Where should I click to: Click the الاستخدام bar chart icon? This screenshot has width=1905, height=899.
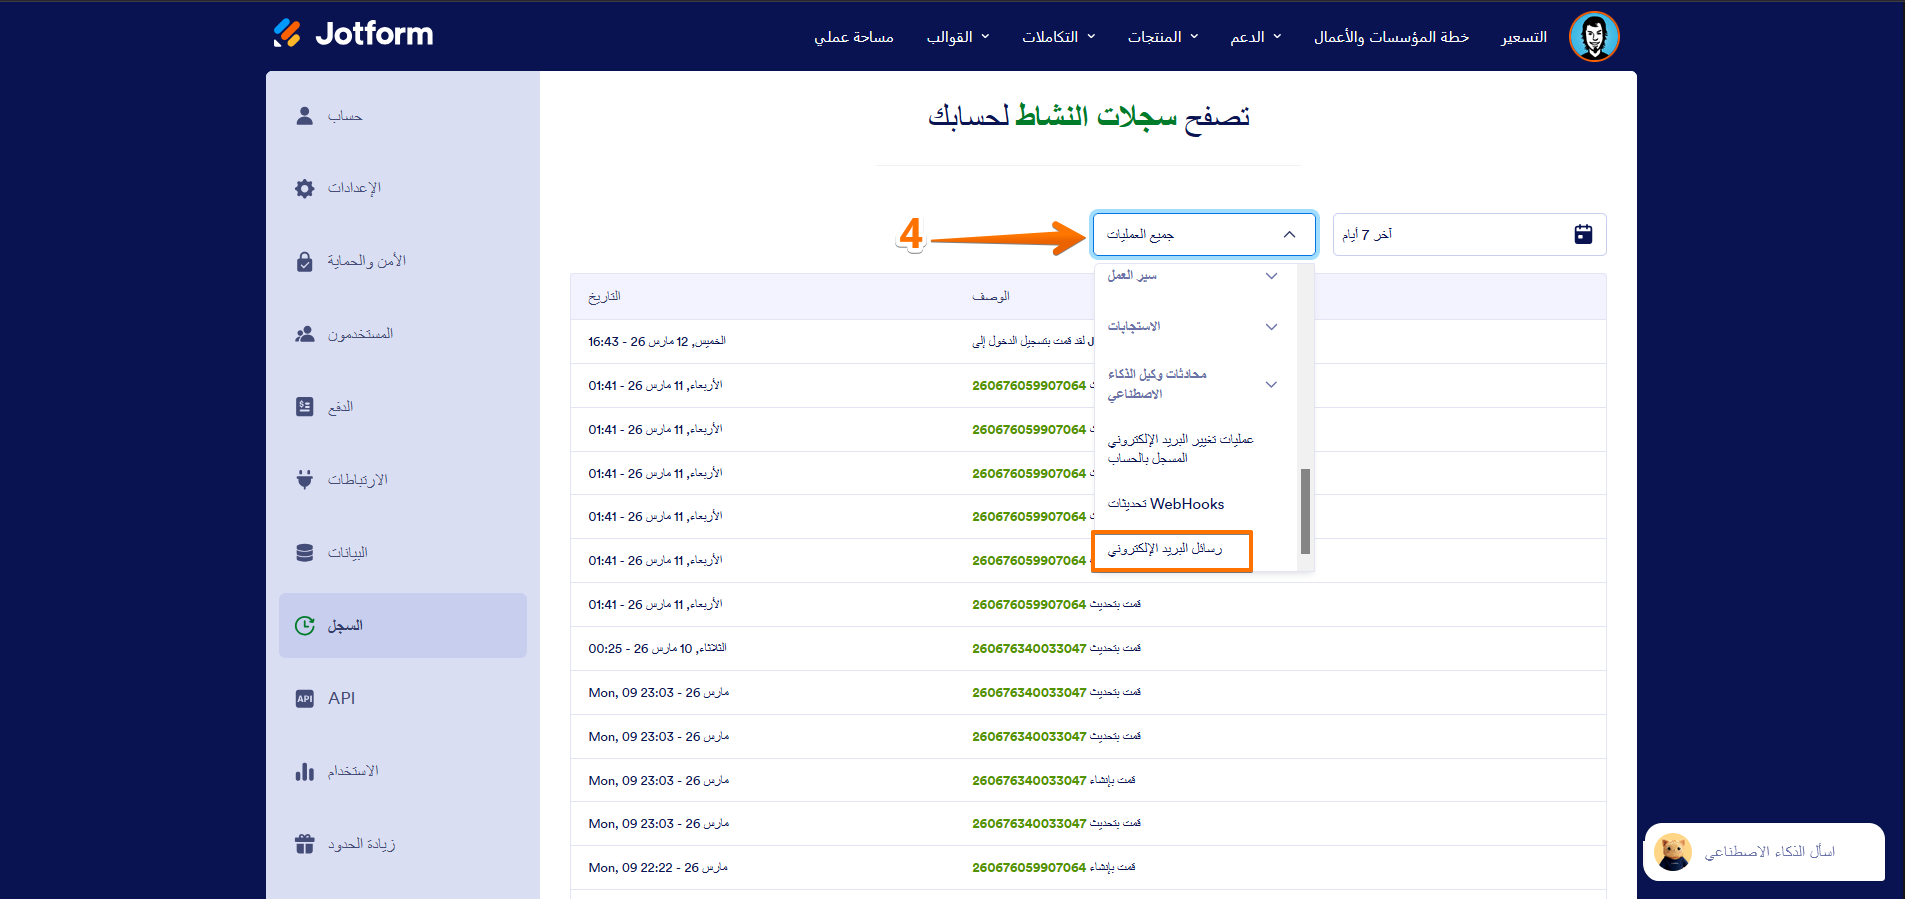click(x=305, y=772)
